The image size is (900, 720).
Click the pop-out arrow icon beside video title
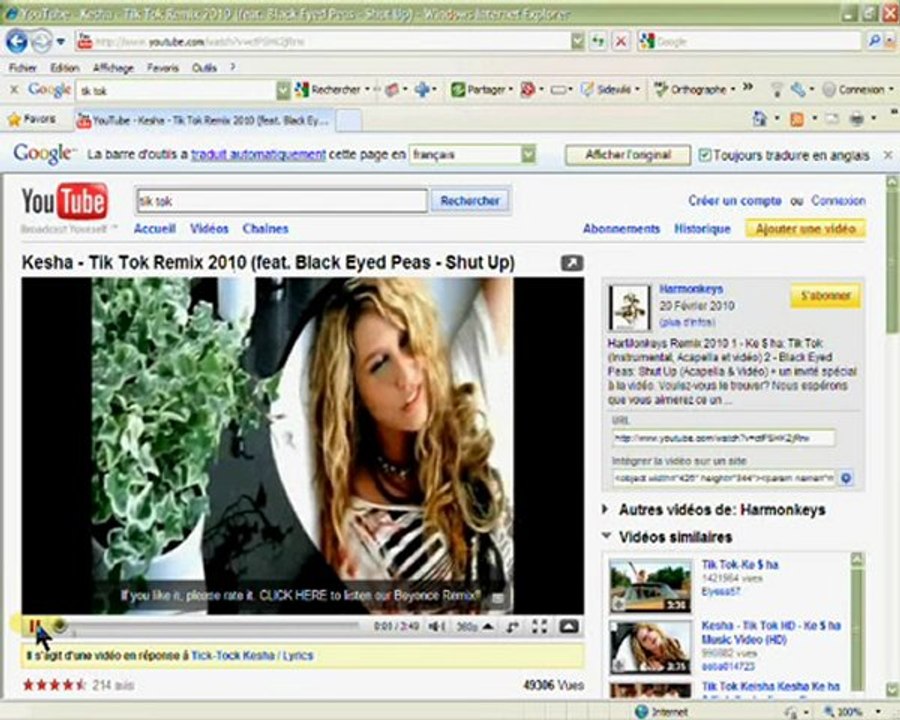pos(572,263)
